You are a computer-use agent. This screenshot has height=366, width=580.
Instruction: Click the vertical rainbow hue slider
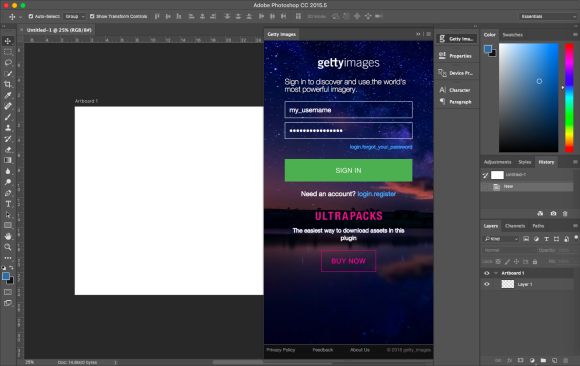pyautogui.click(x=569, y=98)
